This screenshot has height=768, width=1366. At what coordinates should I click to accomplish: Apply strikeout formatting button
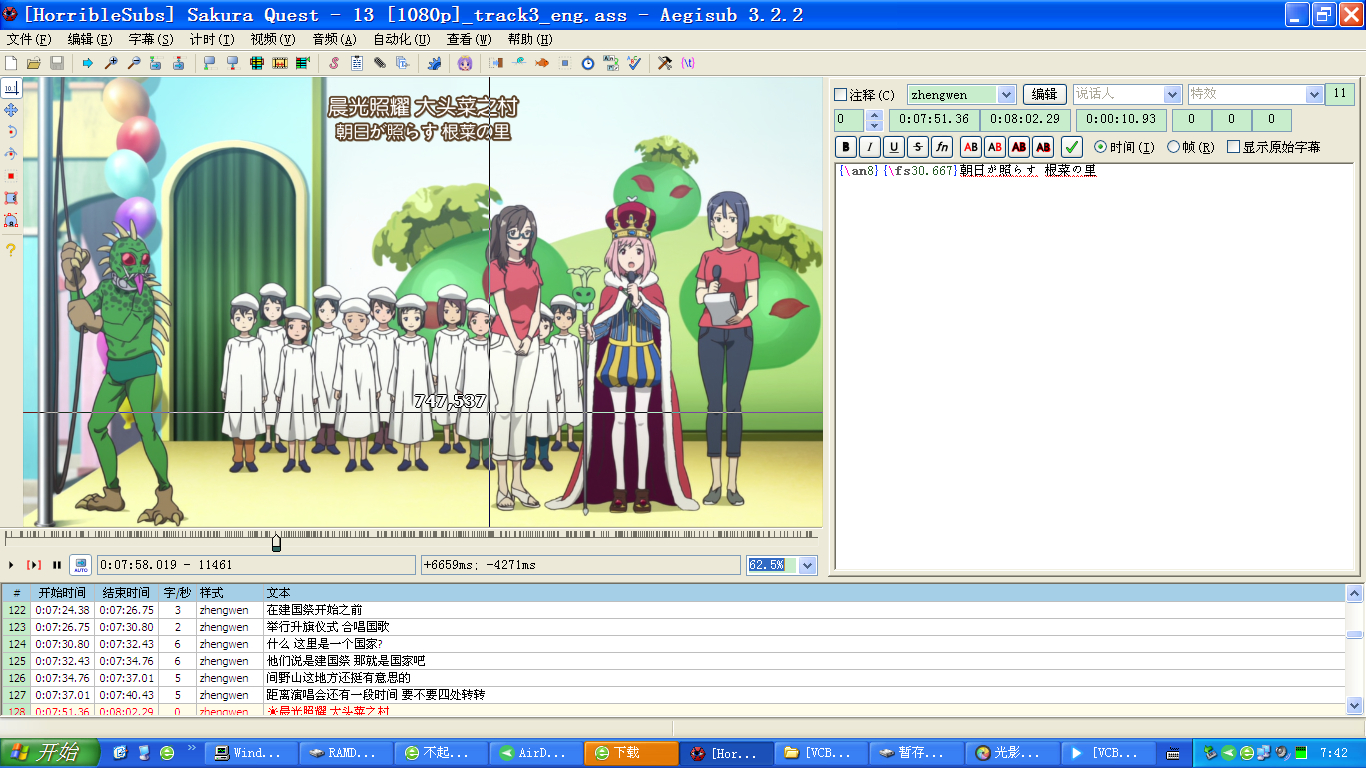click(x=918, y=147)
